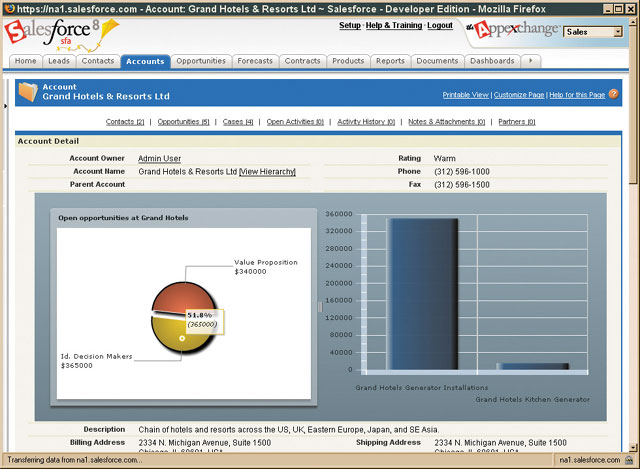Click the Firefox icon in title bar
This screenshot has height=469, width=640.
pos(9,8)
